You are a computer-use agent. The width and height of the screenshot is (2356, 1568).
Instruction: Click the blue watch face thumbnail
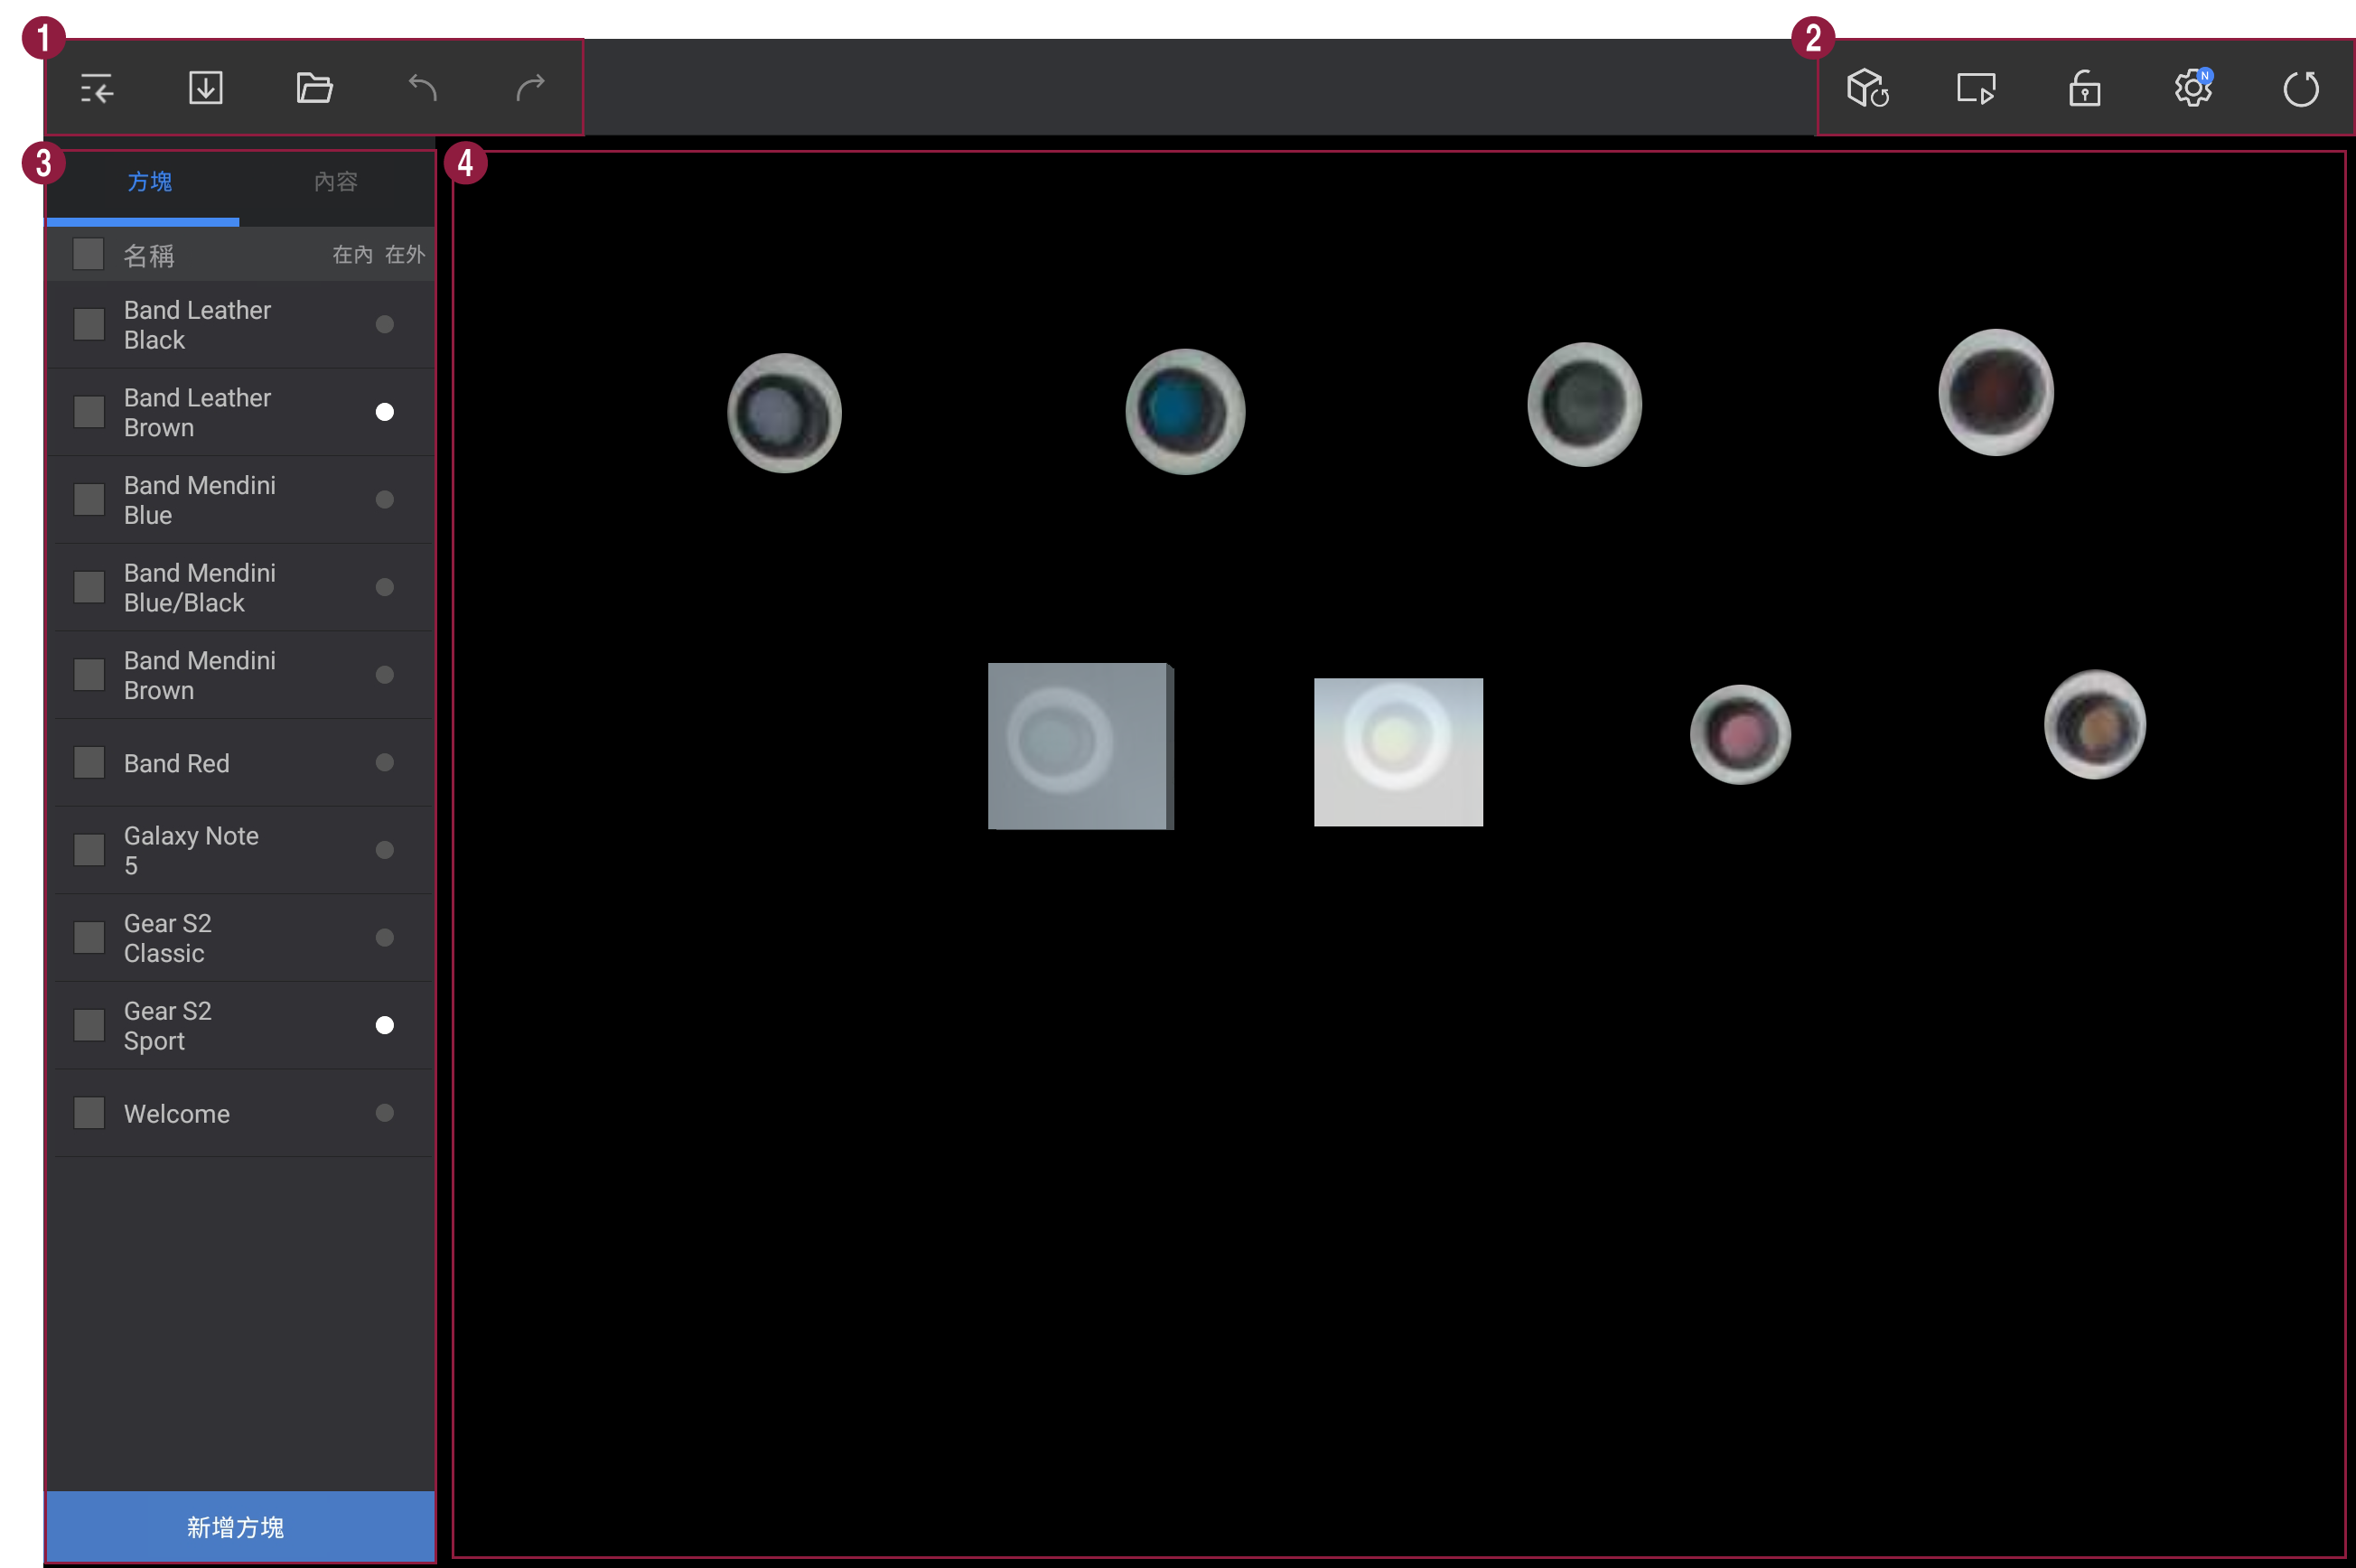click(1185, 411)
